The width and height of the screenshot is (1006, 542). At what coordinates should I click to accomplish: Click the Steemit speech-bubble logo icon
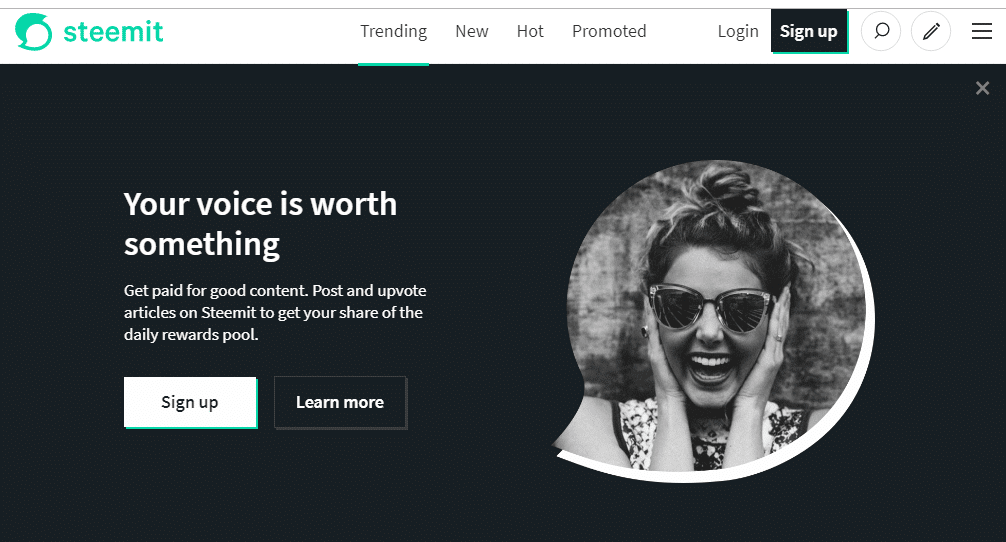tap(33, 32)
